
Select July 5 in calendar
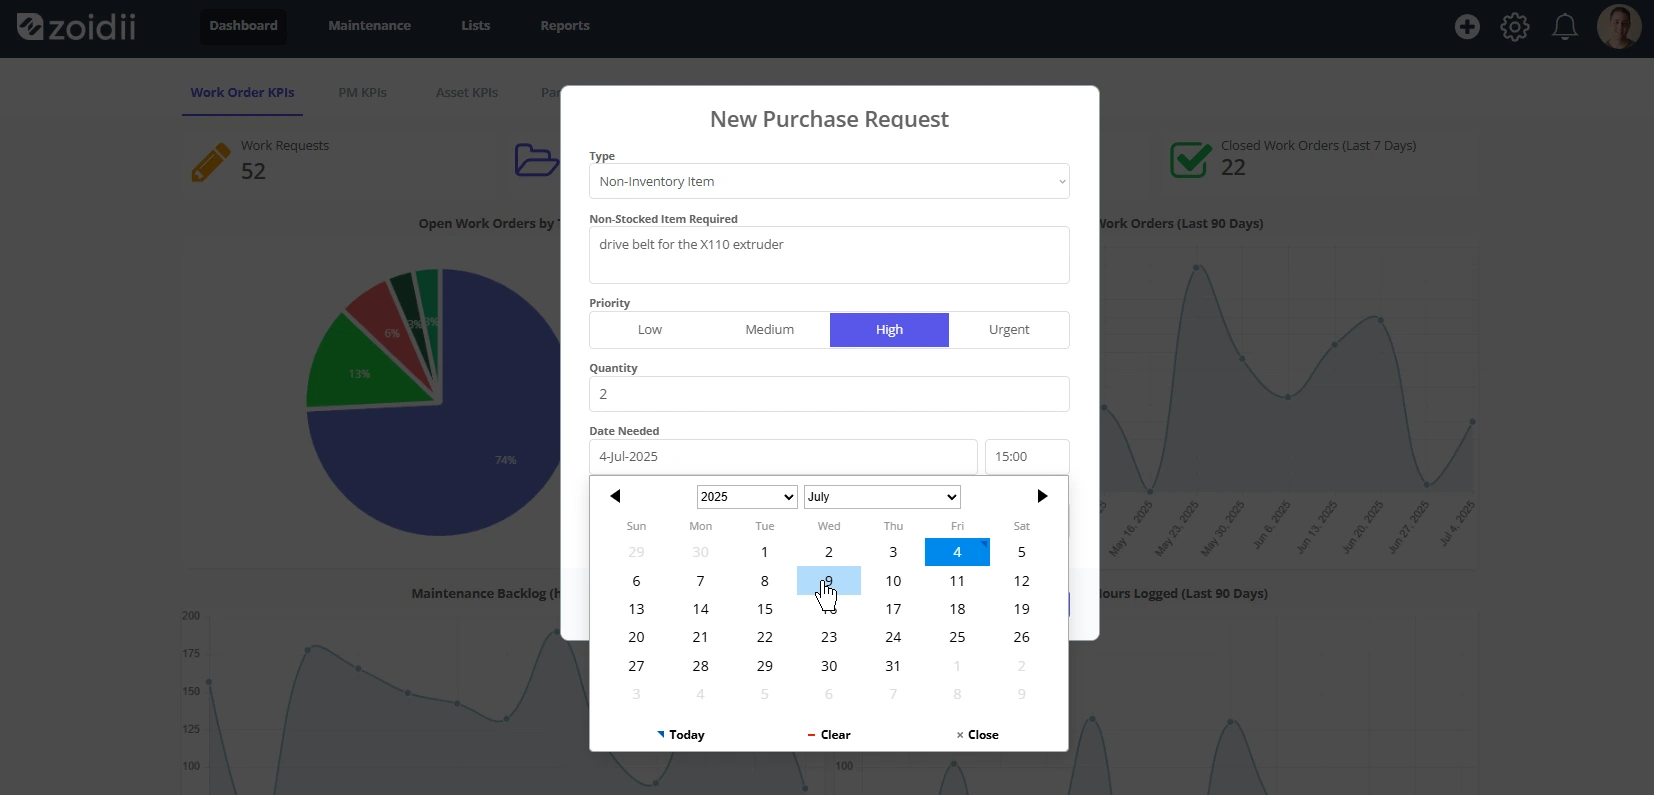pyautogui.click(x=1021, y=552)
